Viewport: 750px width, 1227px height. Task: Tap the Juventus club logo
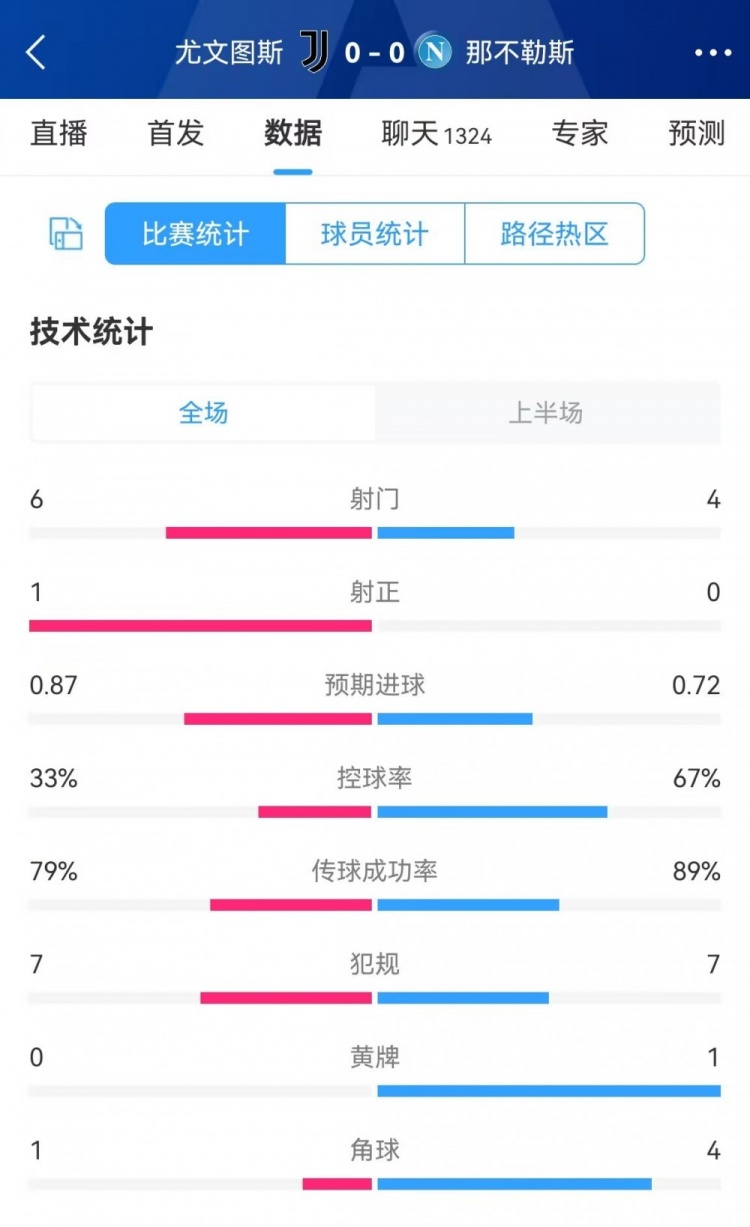[x=315, y=51]
